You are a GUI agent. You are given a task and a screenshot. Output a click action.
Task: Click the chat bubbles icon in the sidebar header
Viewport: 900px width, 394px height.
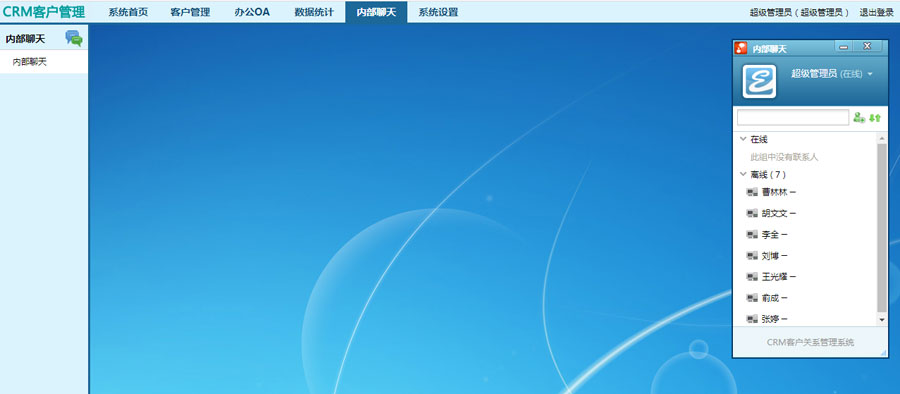pos(74,38)
